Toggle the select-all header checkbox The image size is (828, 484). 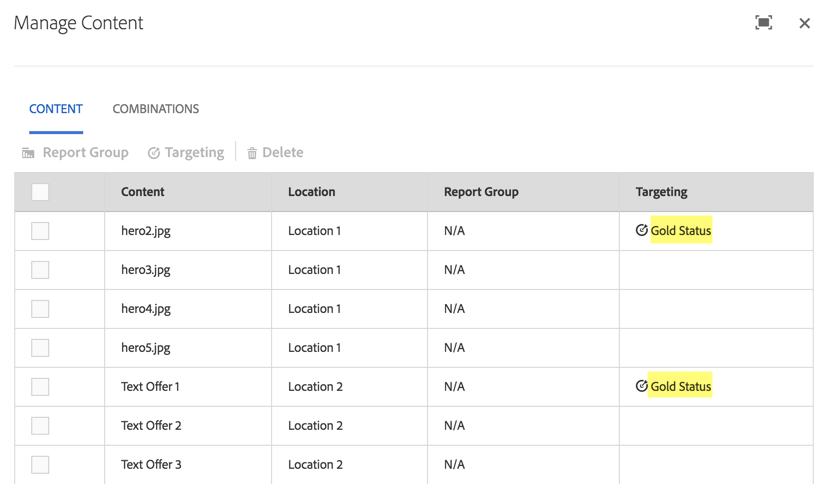tap(40, 192)
